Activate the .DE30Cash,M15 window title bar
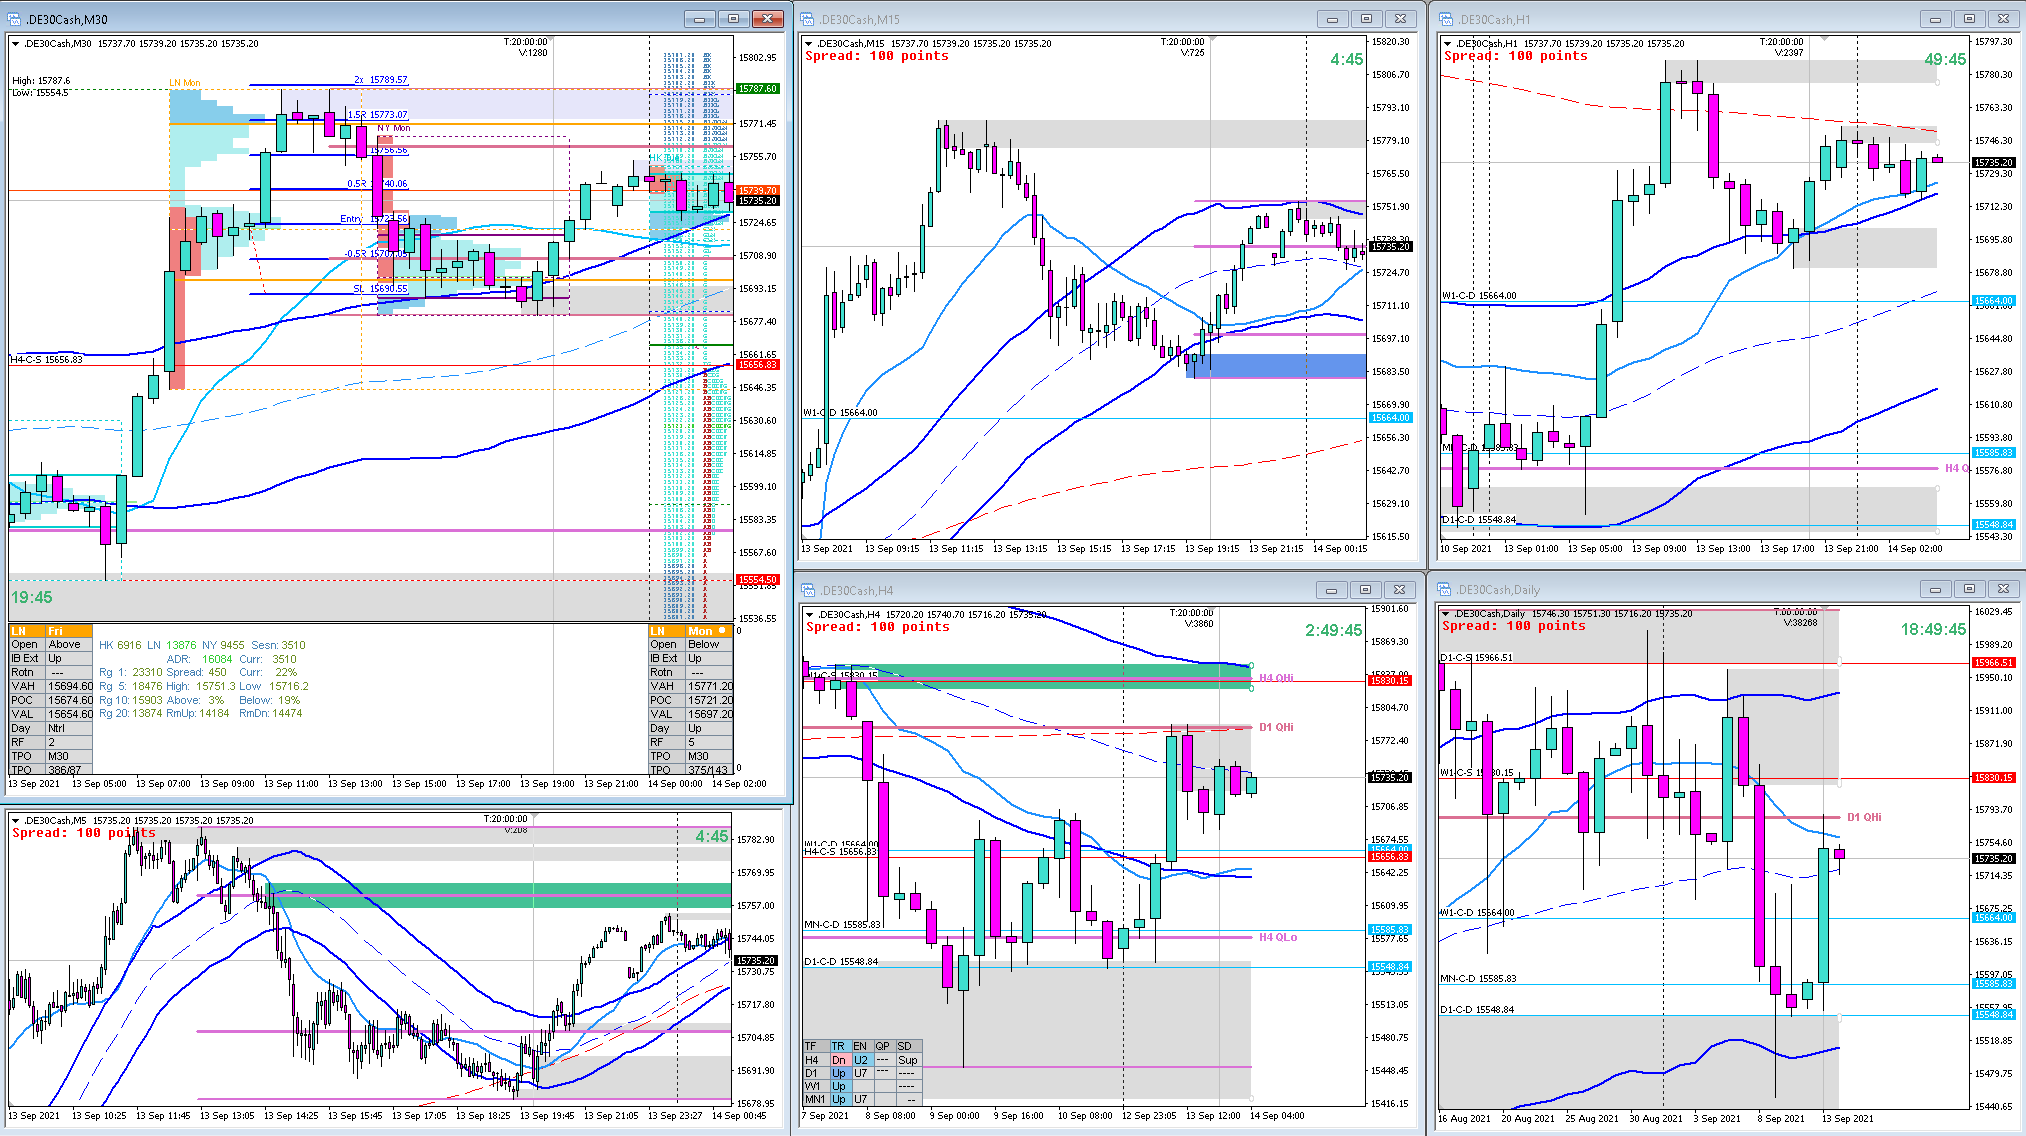The height and width of the screenshot is (1136, 2026). (1050, 19)
